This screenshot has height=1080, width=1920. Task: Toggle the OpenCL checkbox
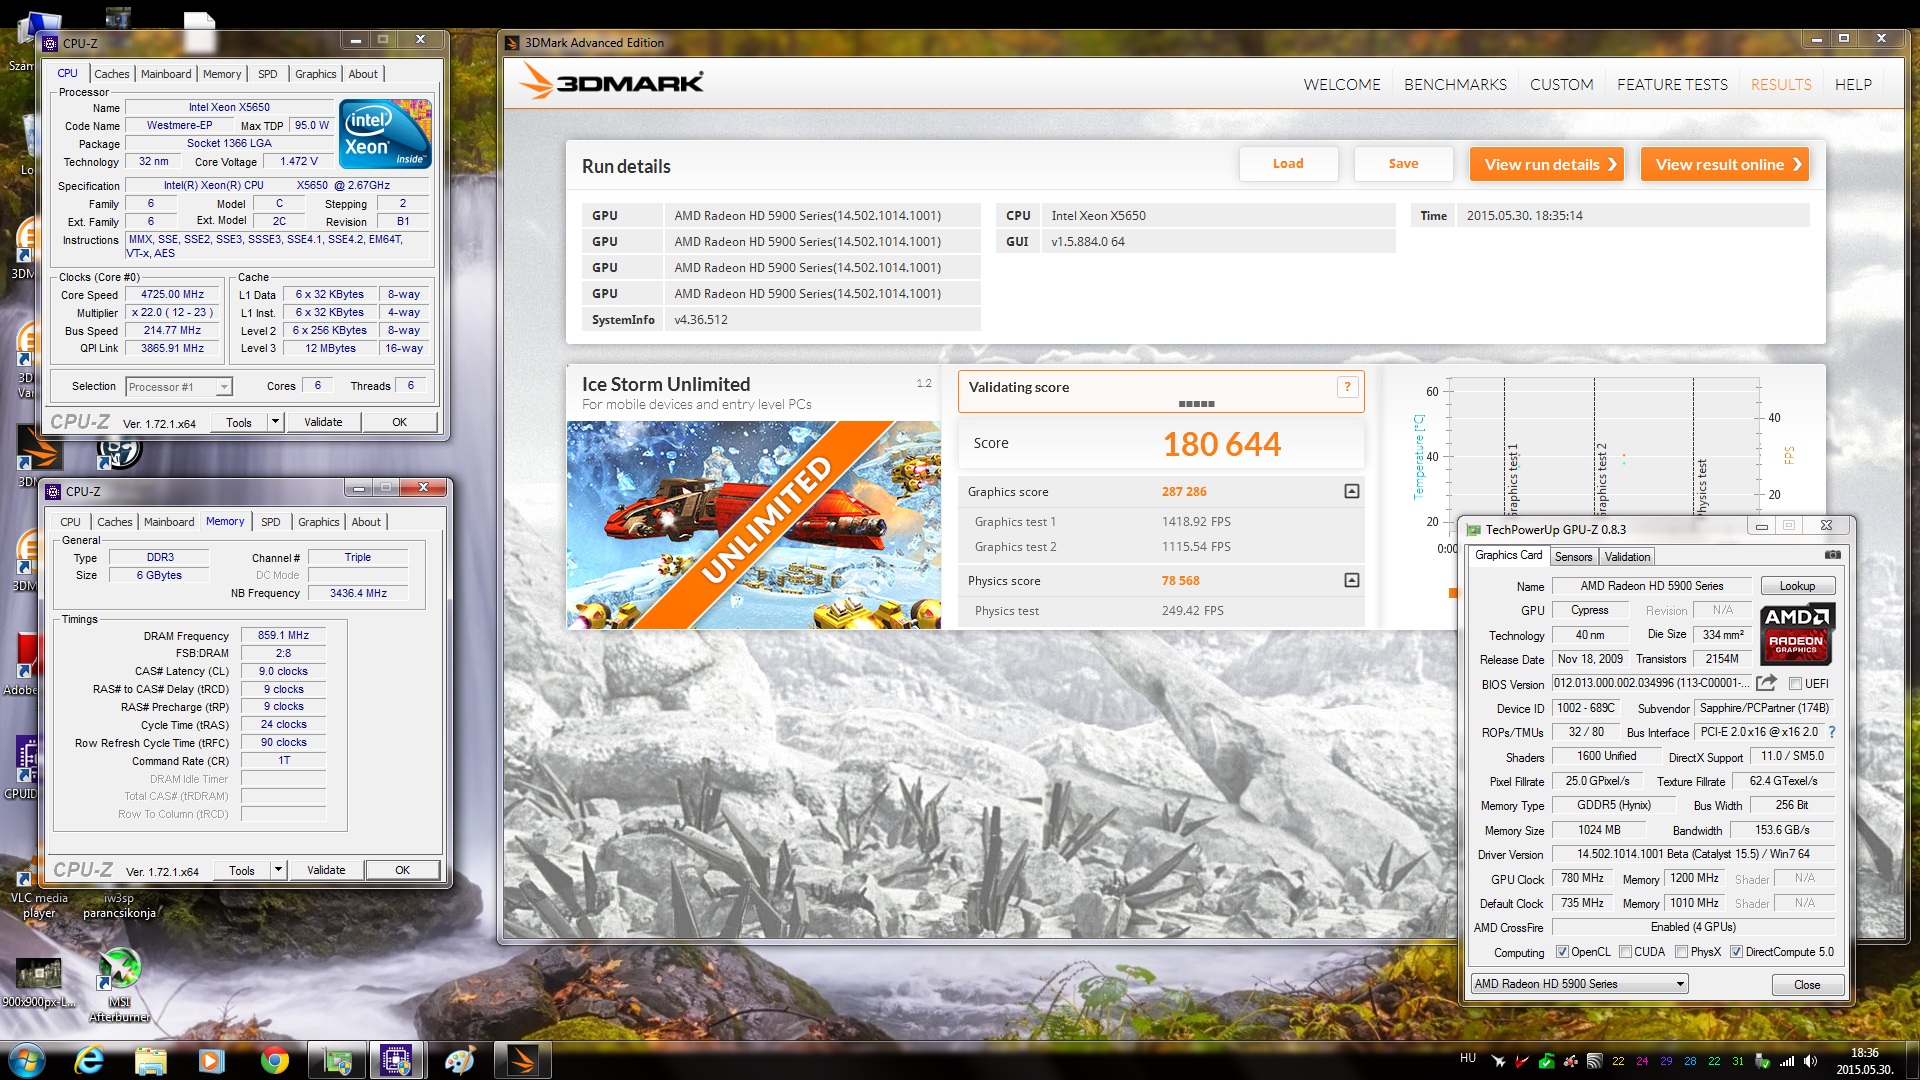click(1562, 952)
